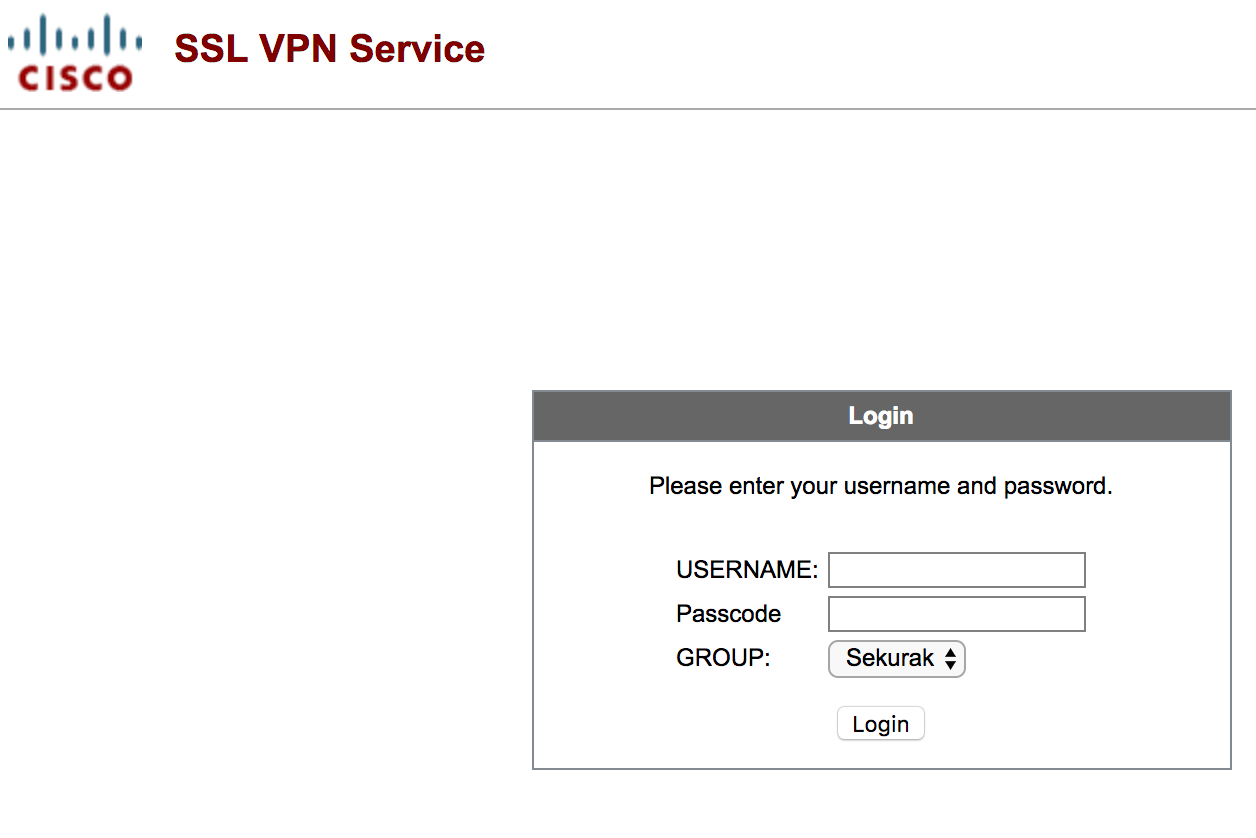Click the word 'SSL' in the heading
This screenshot has height=838, width=1256.
tap(210, 48)
